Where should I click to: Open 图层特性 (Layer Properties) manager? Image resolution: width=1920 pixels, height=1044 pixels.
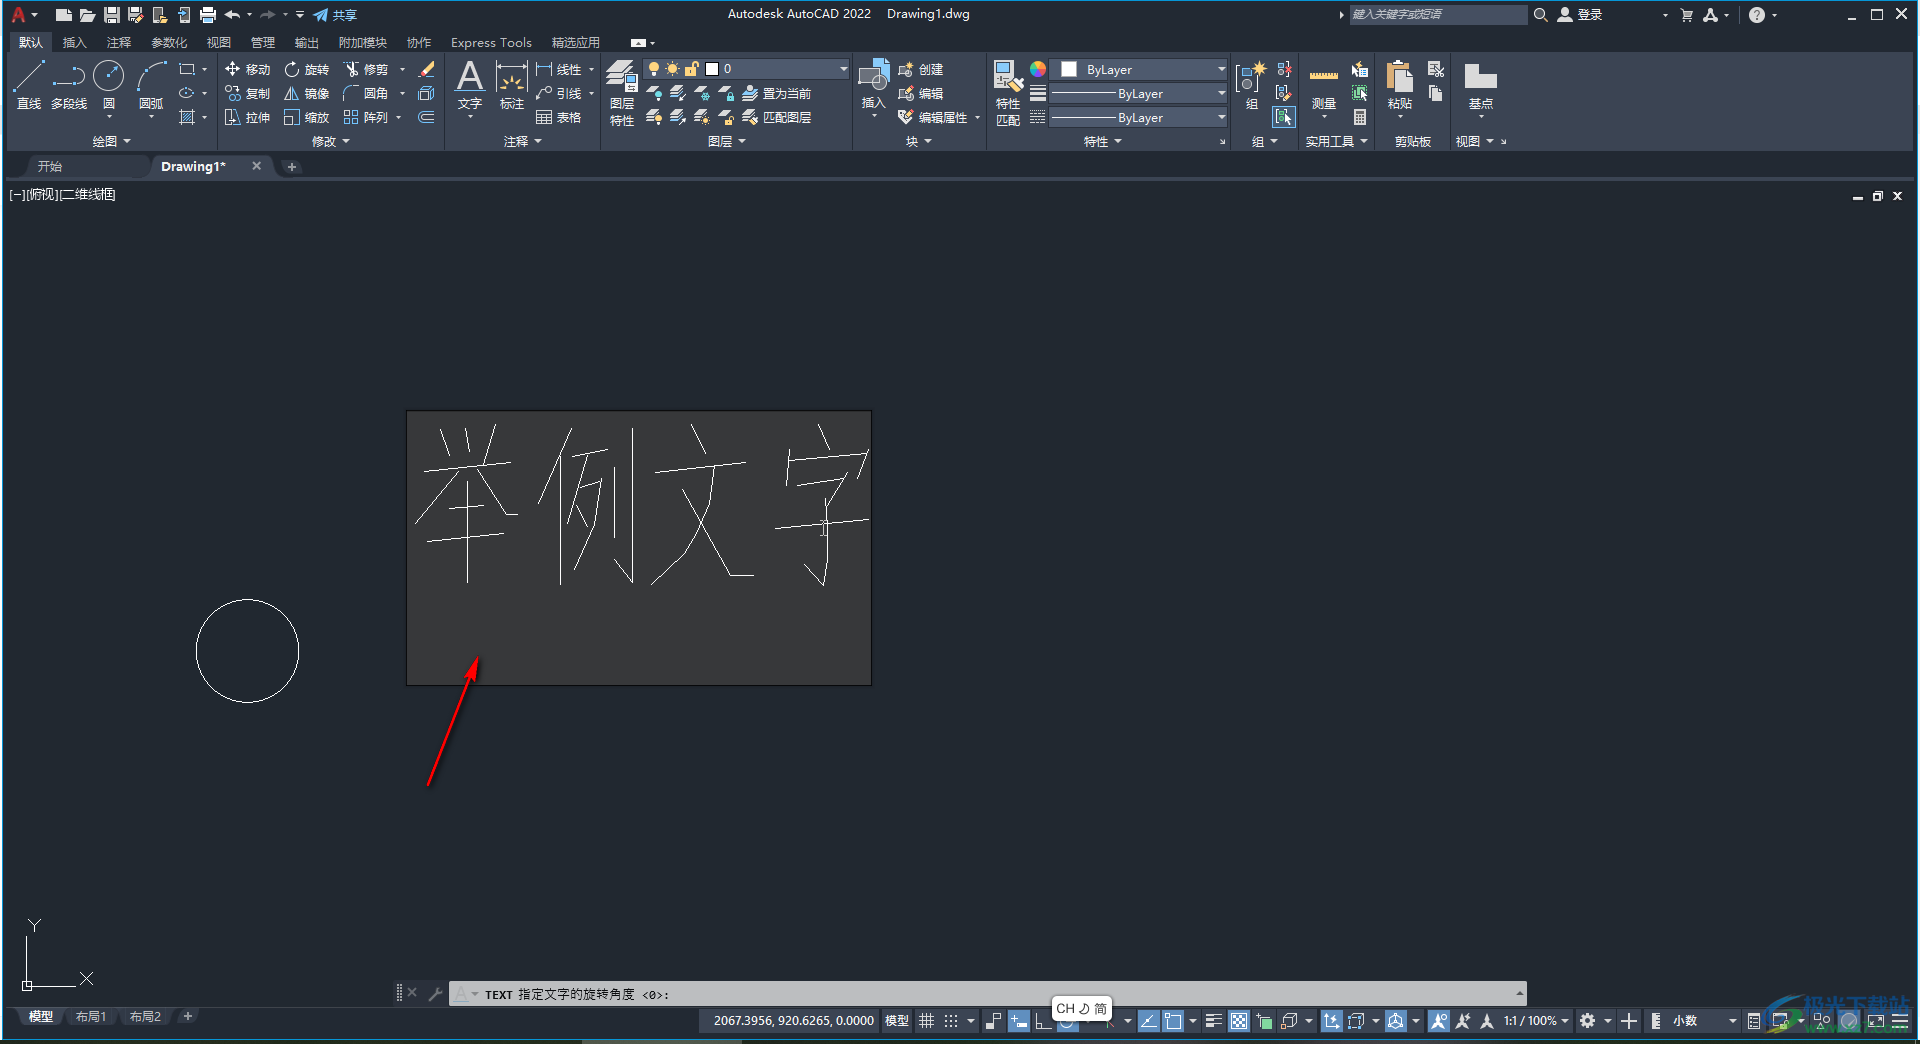click(622, 92)
